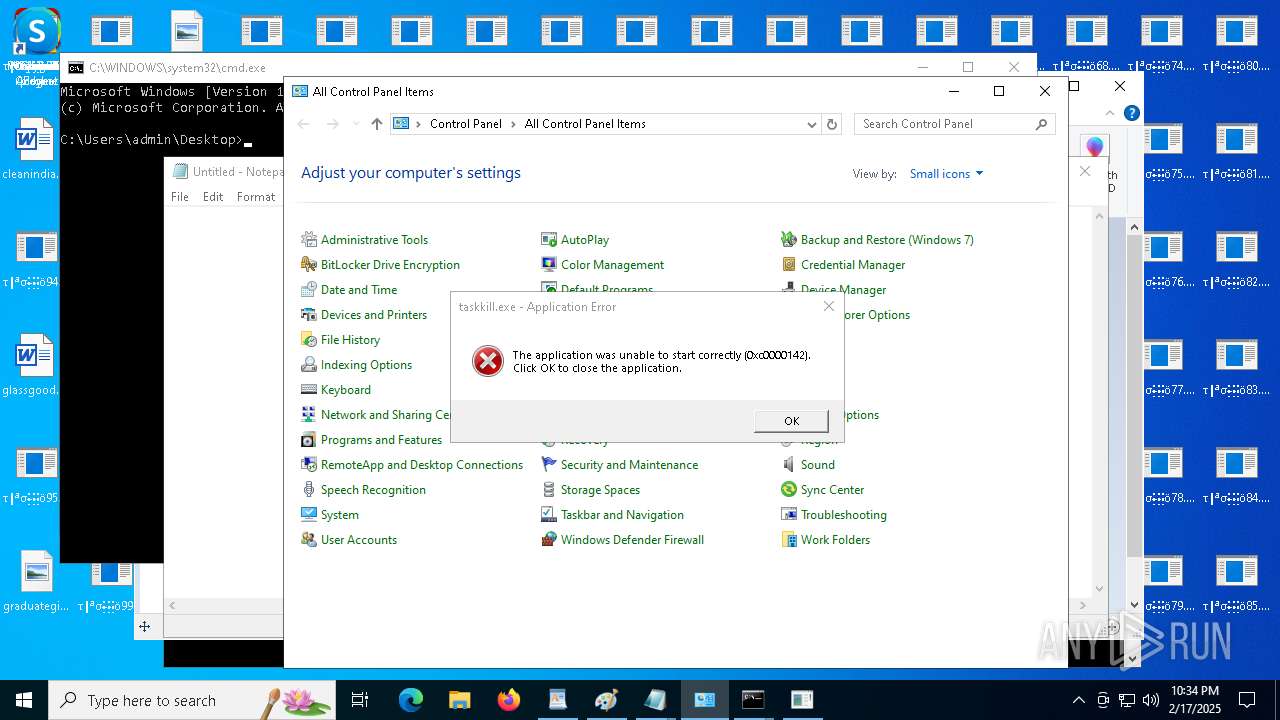Click the Sound speaker icon
Viewport: 1280px width, 720px height.
(789, 465)
